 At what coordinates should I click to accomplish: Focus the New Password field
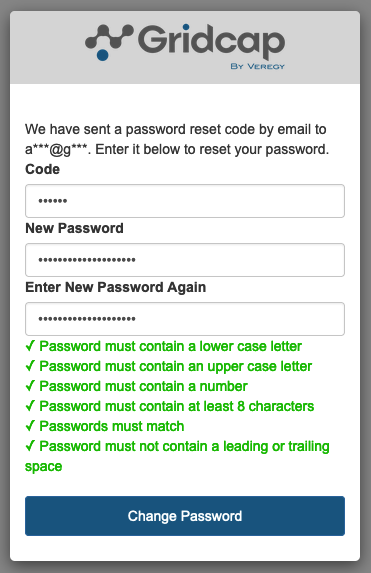(185, 260)
